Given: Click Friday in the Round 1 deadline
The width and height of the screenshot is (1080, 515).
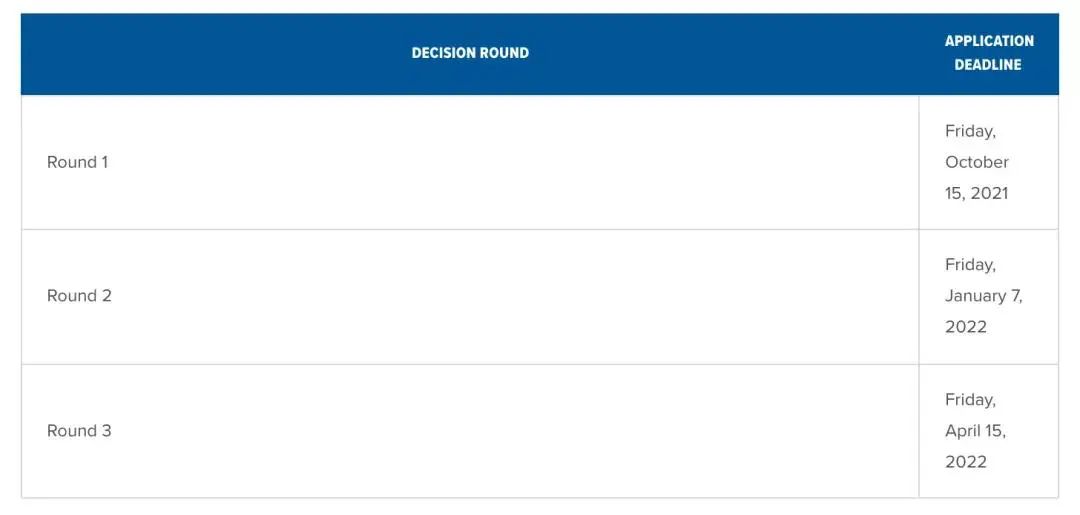Looking at the screenshot, I should point(970,131).
